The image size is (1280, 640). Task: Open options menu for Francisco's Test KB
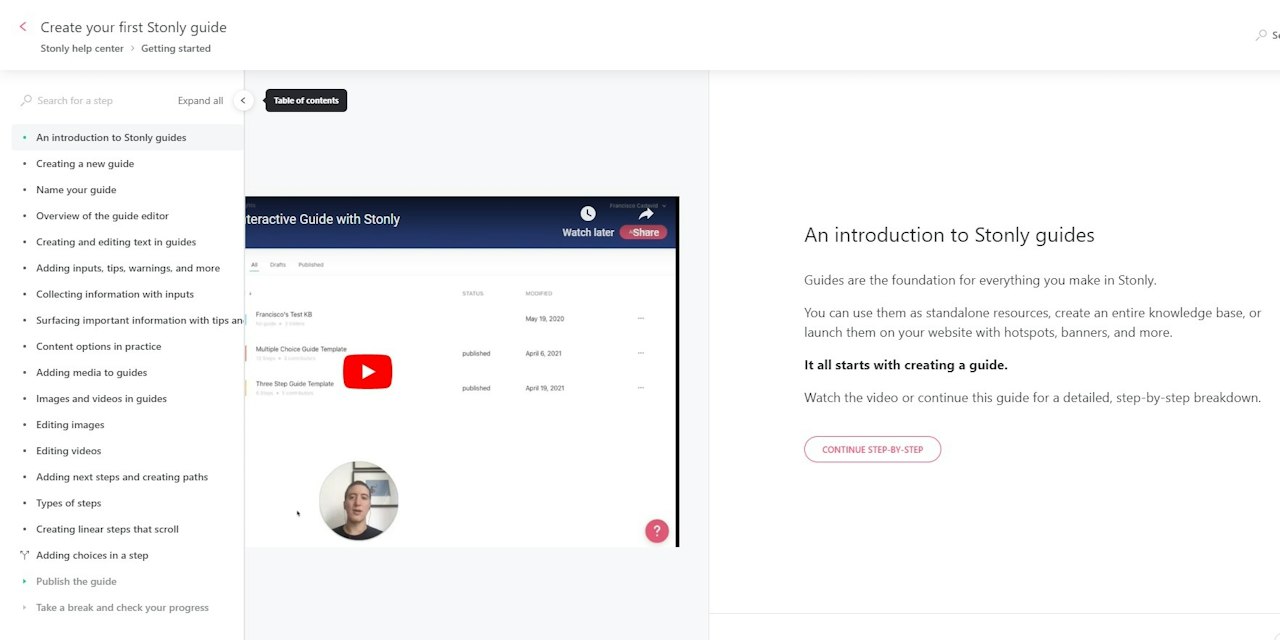tap(641, 318)
